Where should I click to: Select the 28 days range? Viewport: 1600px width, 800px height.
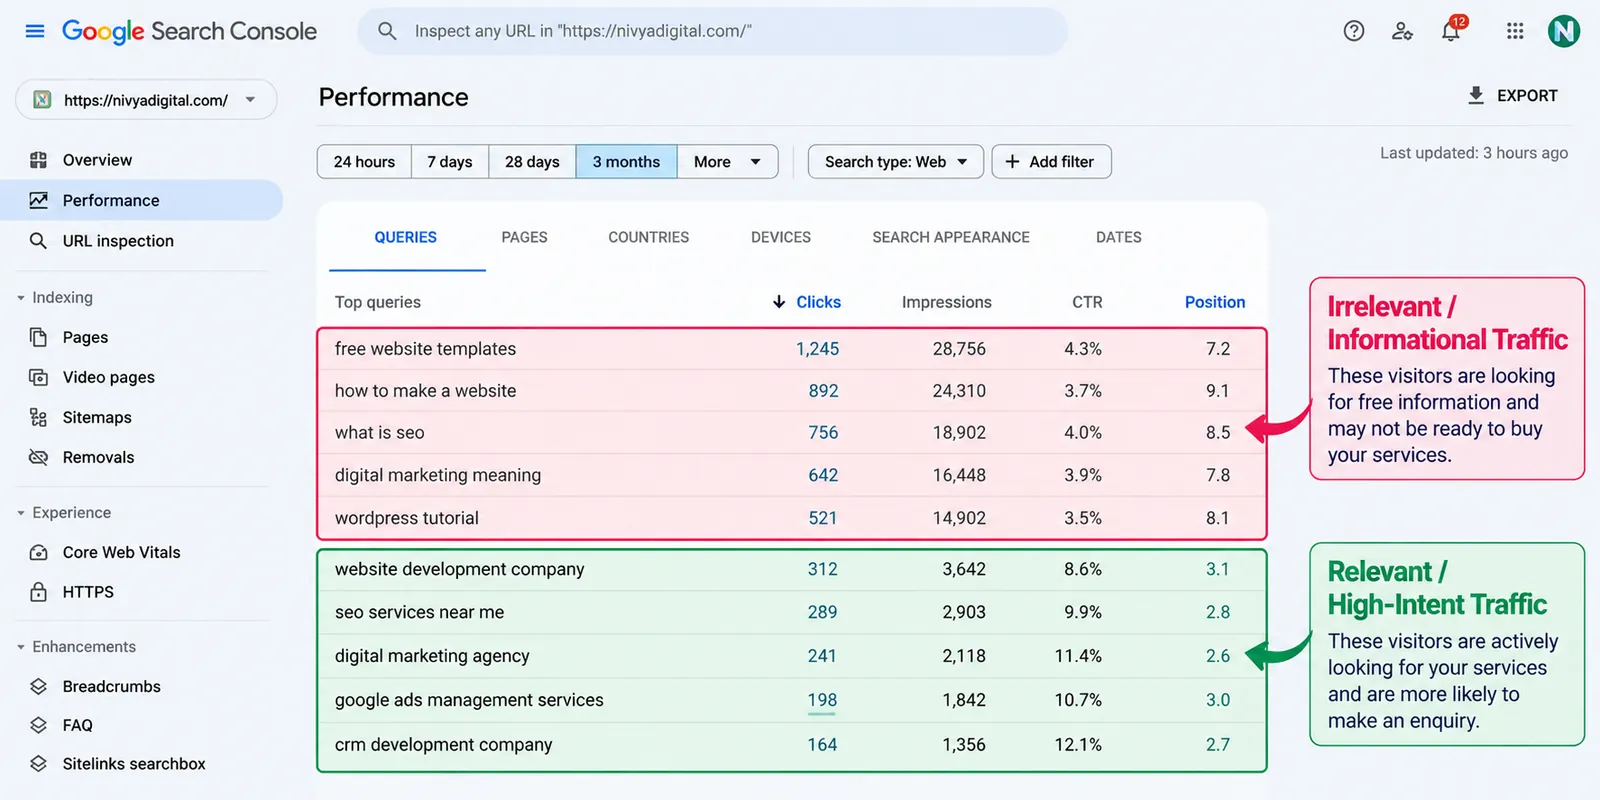click(532, 162)
